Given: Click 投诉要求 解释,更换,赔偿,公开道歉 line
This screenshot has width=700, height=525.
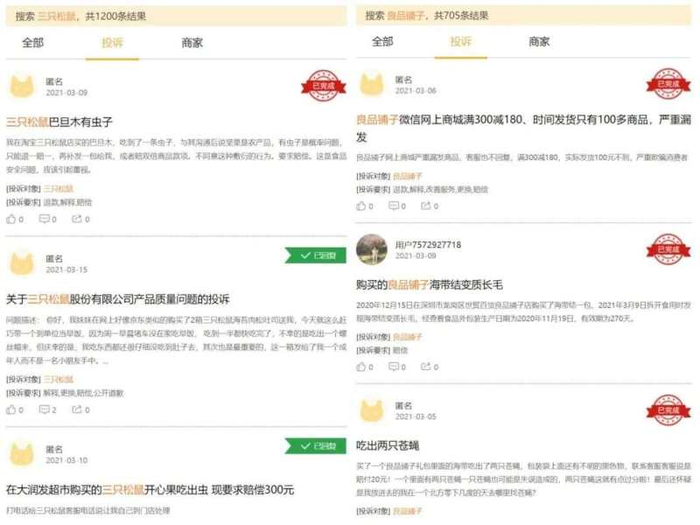Looking at the screenshot, I should pos(65,393).
